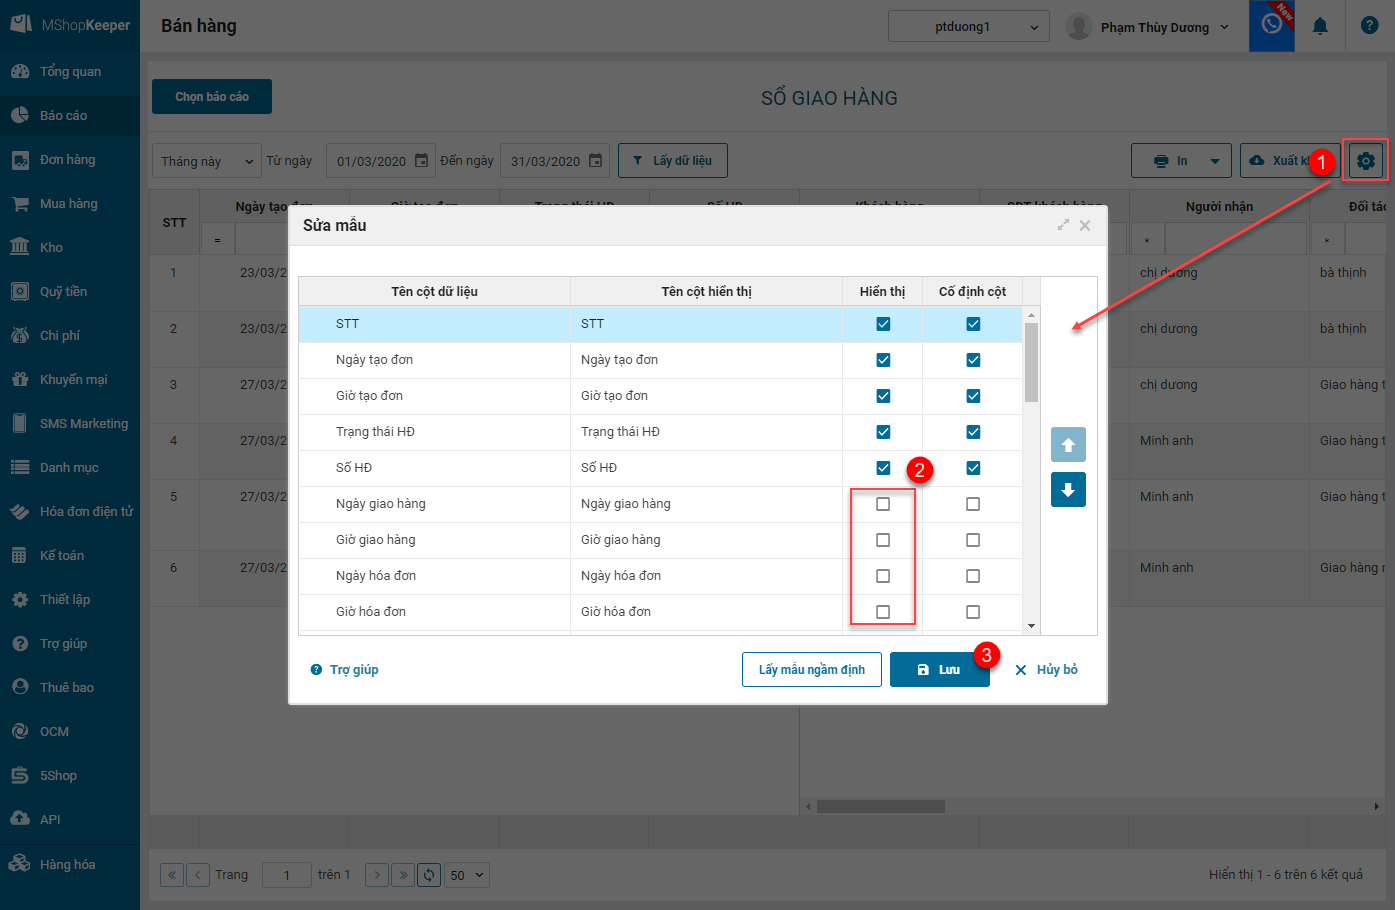
Task: Uncheck Hiển thị for Trạng thái HĐ
Action: [883, 432]
